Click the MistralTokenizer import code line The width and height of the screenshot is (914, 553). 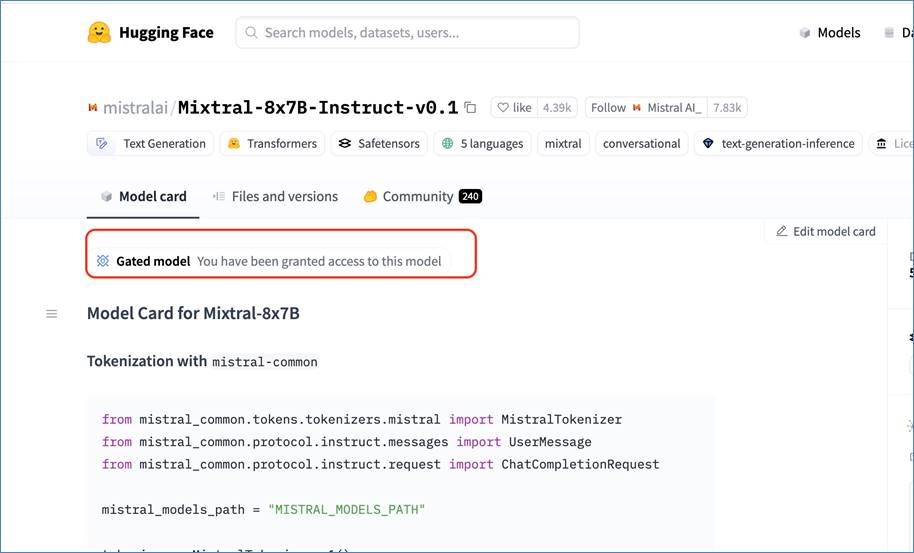362,420
